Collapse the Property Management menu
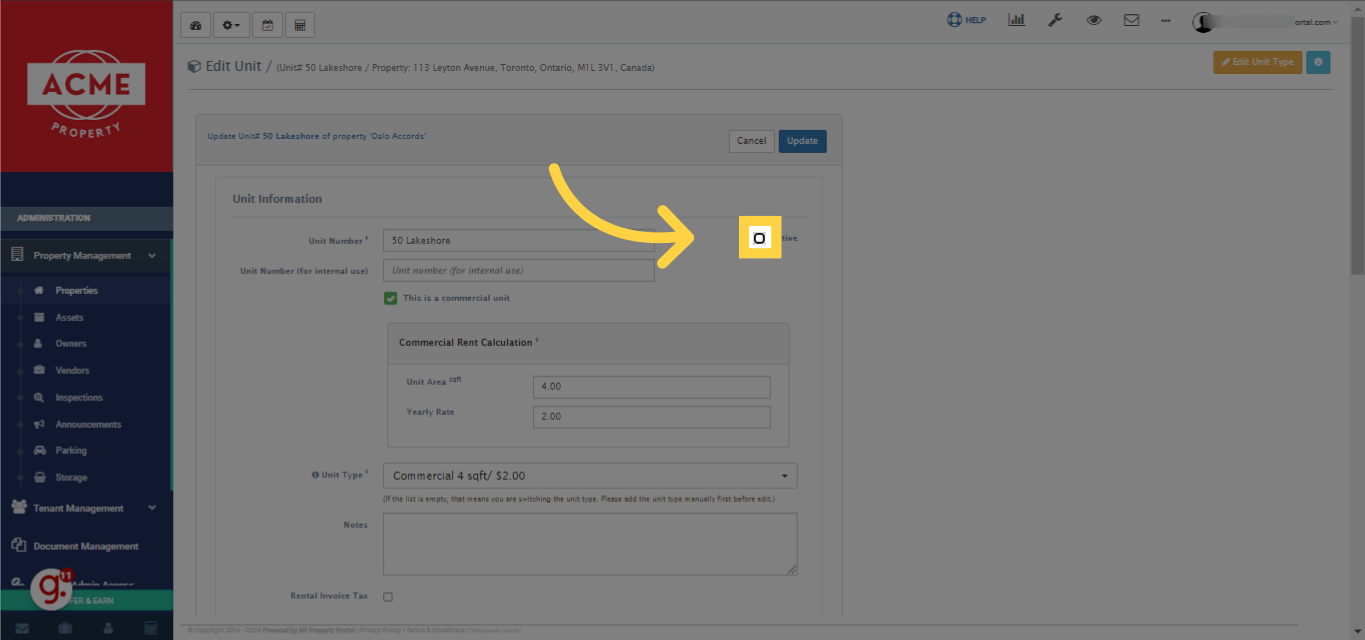The width and height of the screenshot is (1365, 640). (x=85, y=255)
